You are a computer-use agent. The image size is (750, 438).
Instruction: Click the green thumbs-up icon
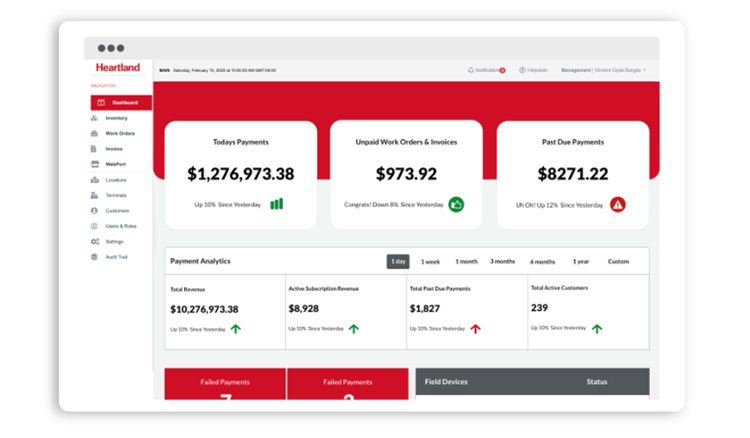(456, 204)
